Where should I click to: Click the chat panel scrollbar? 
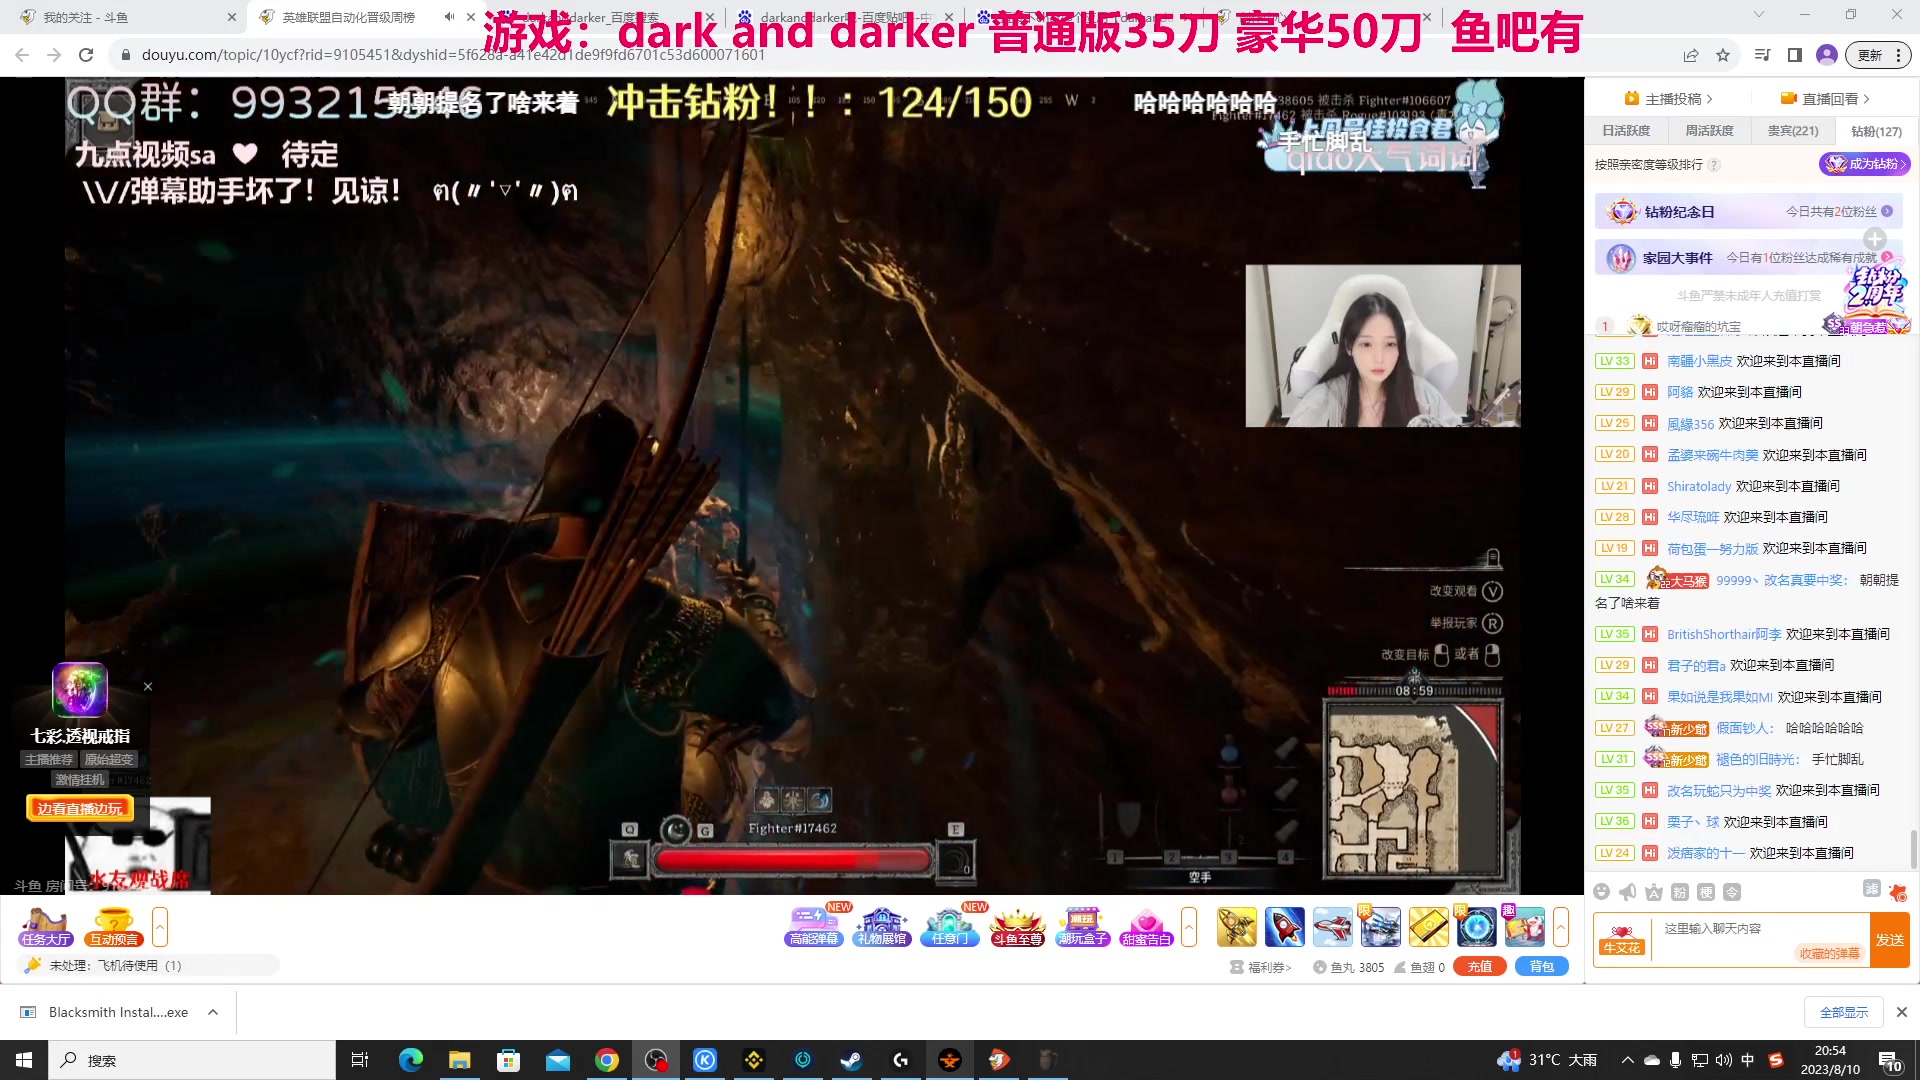(x=1914, y=849)
